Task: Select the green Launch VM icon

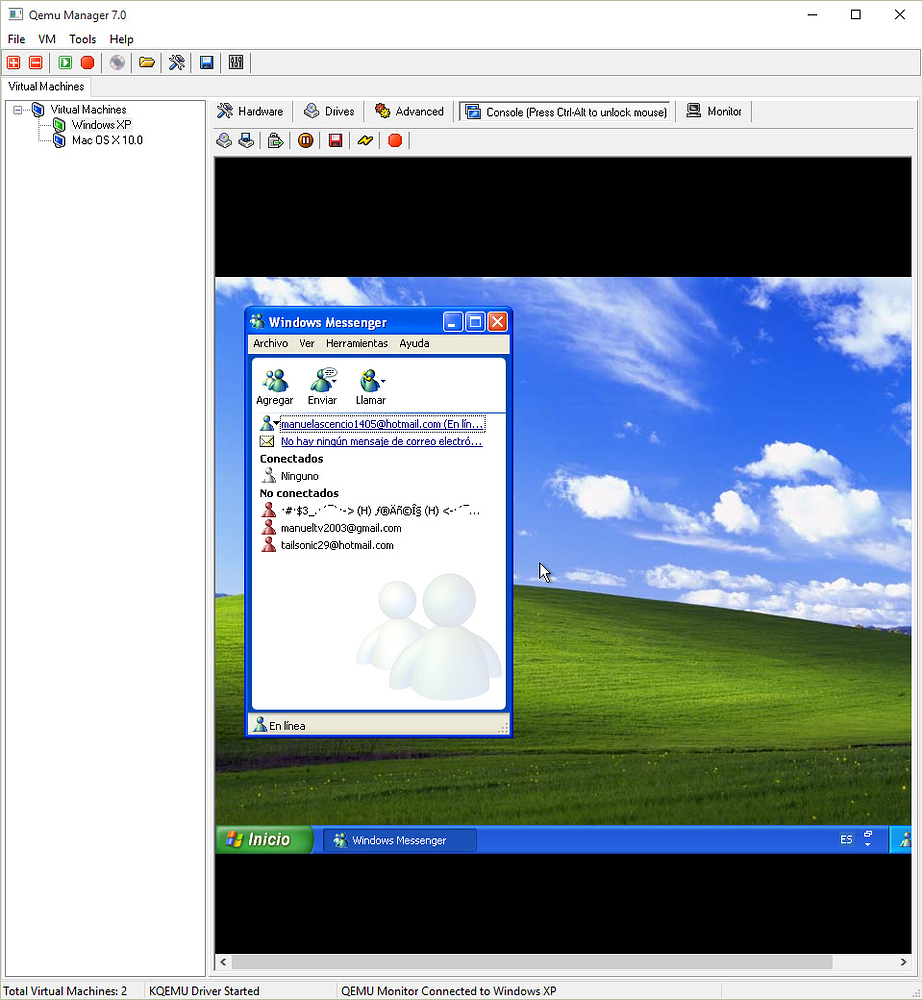Action: tap(62, 62)
